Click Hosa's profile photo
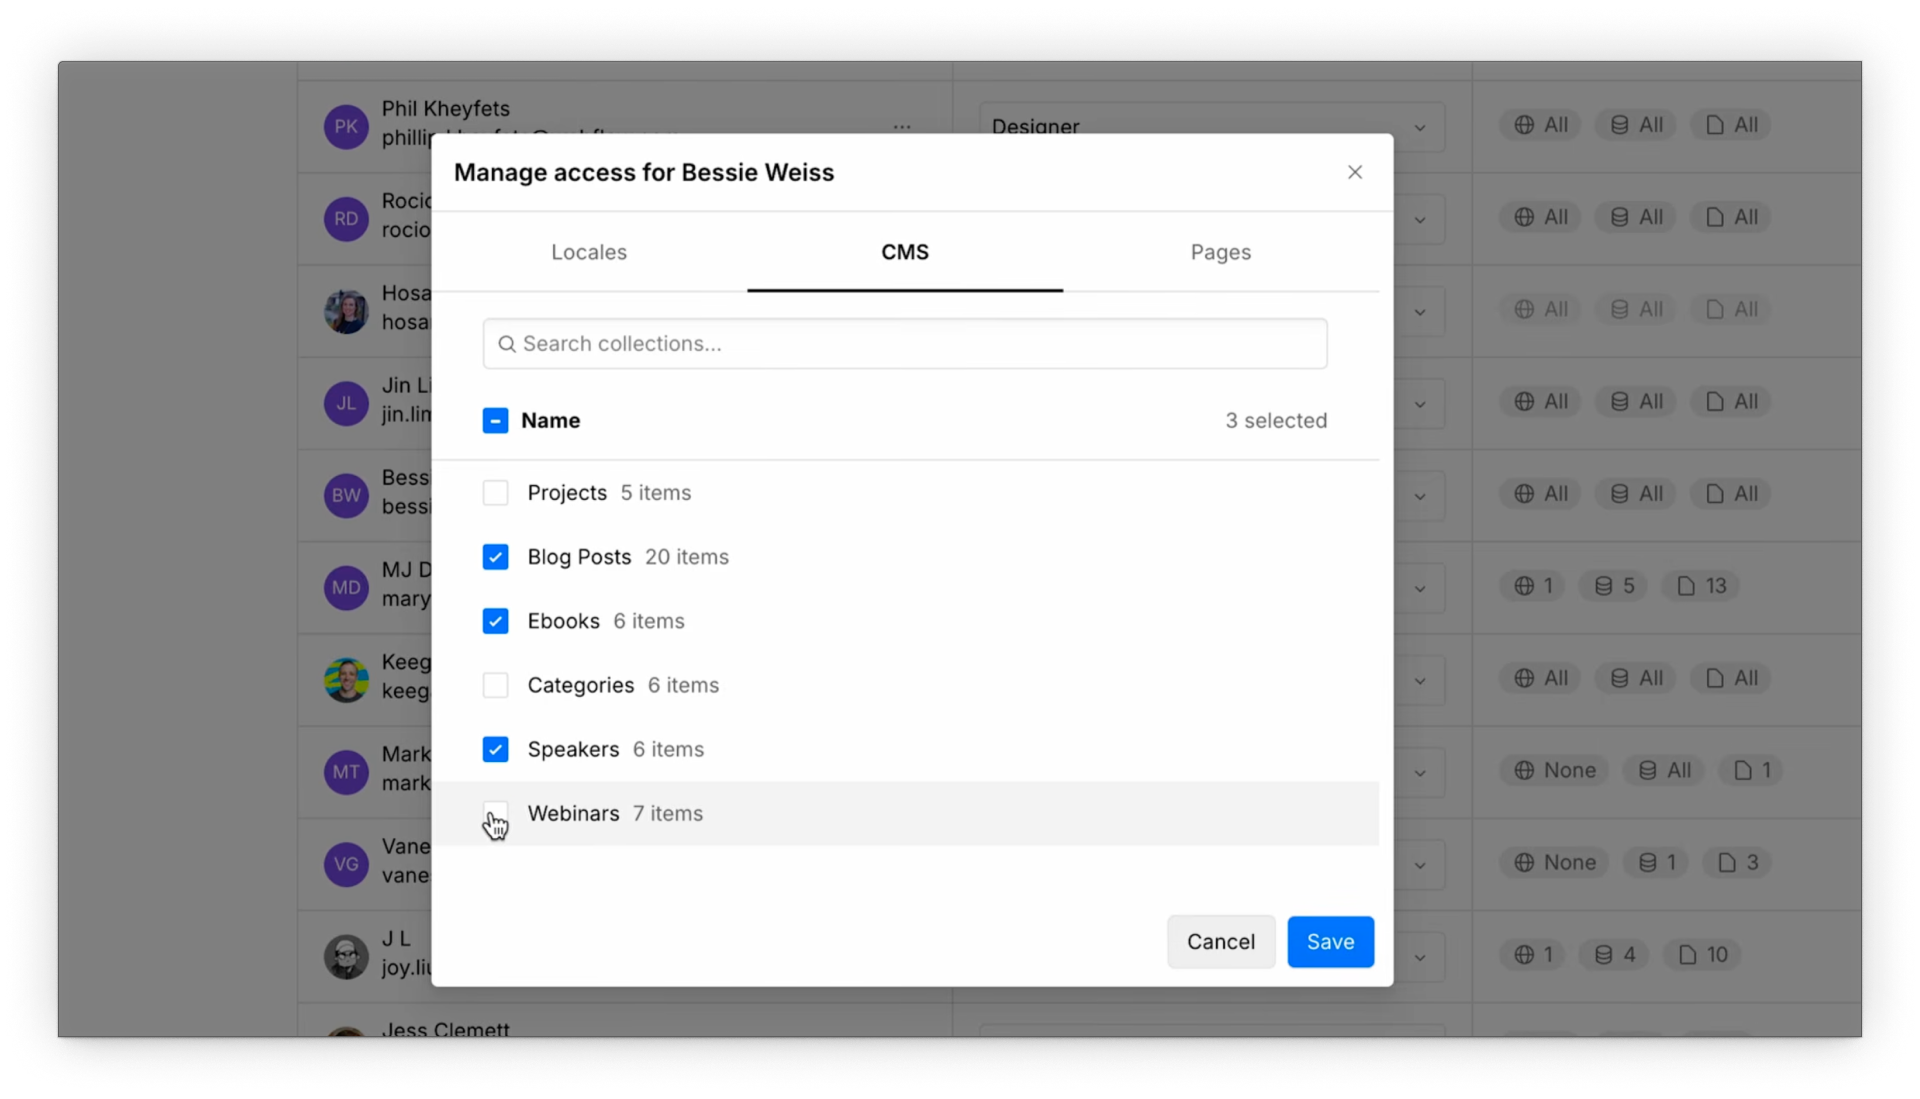1920x1099 pixels. click(346, 310)
